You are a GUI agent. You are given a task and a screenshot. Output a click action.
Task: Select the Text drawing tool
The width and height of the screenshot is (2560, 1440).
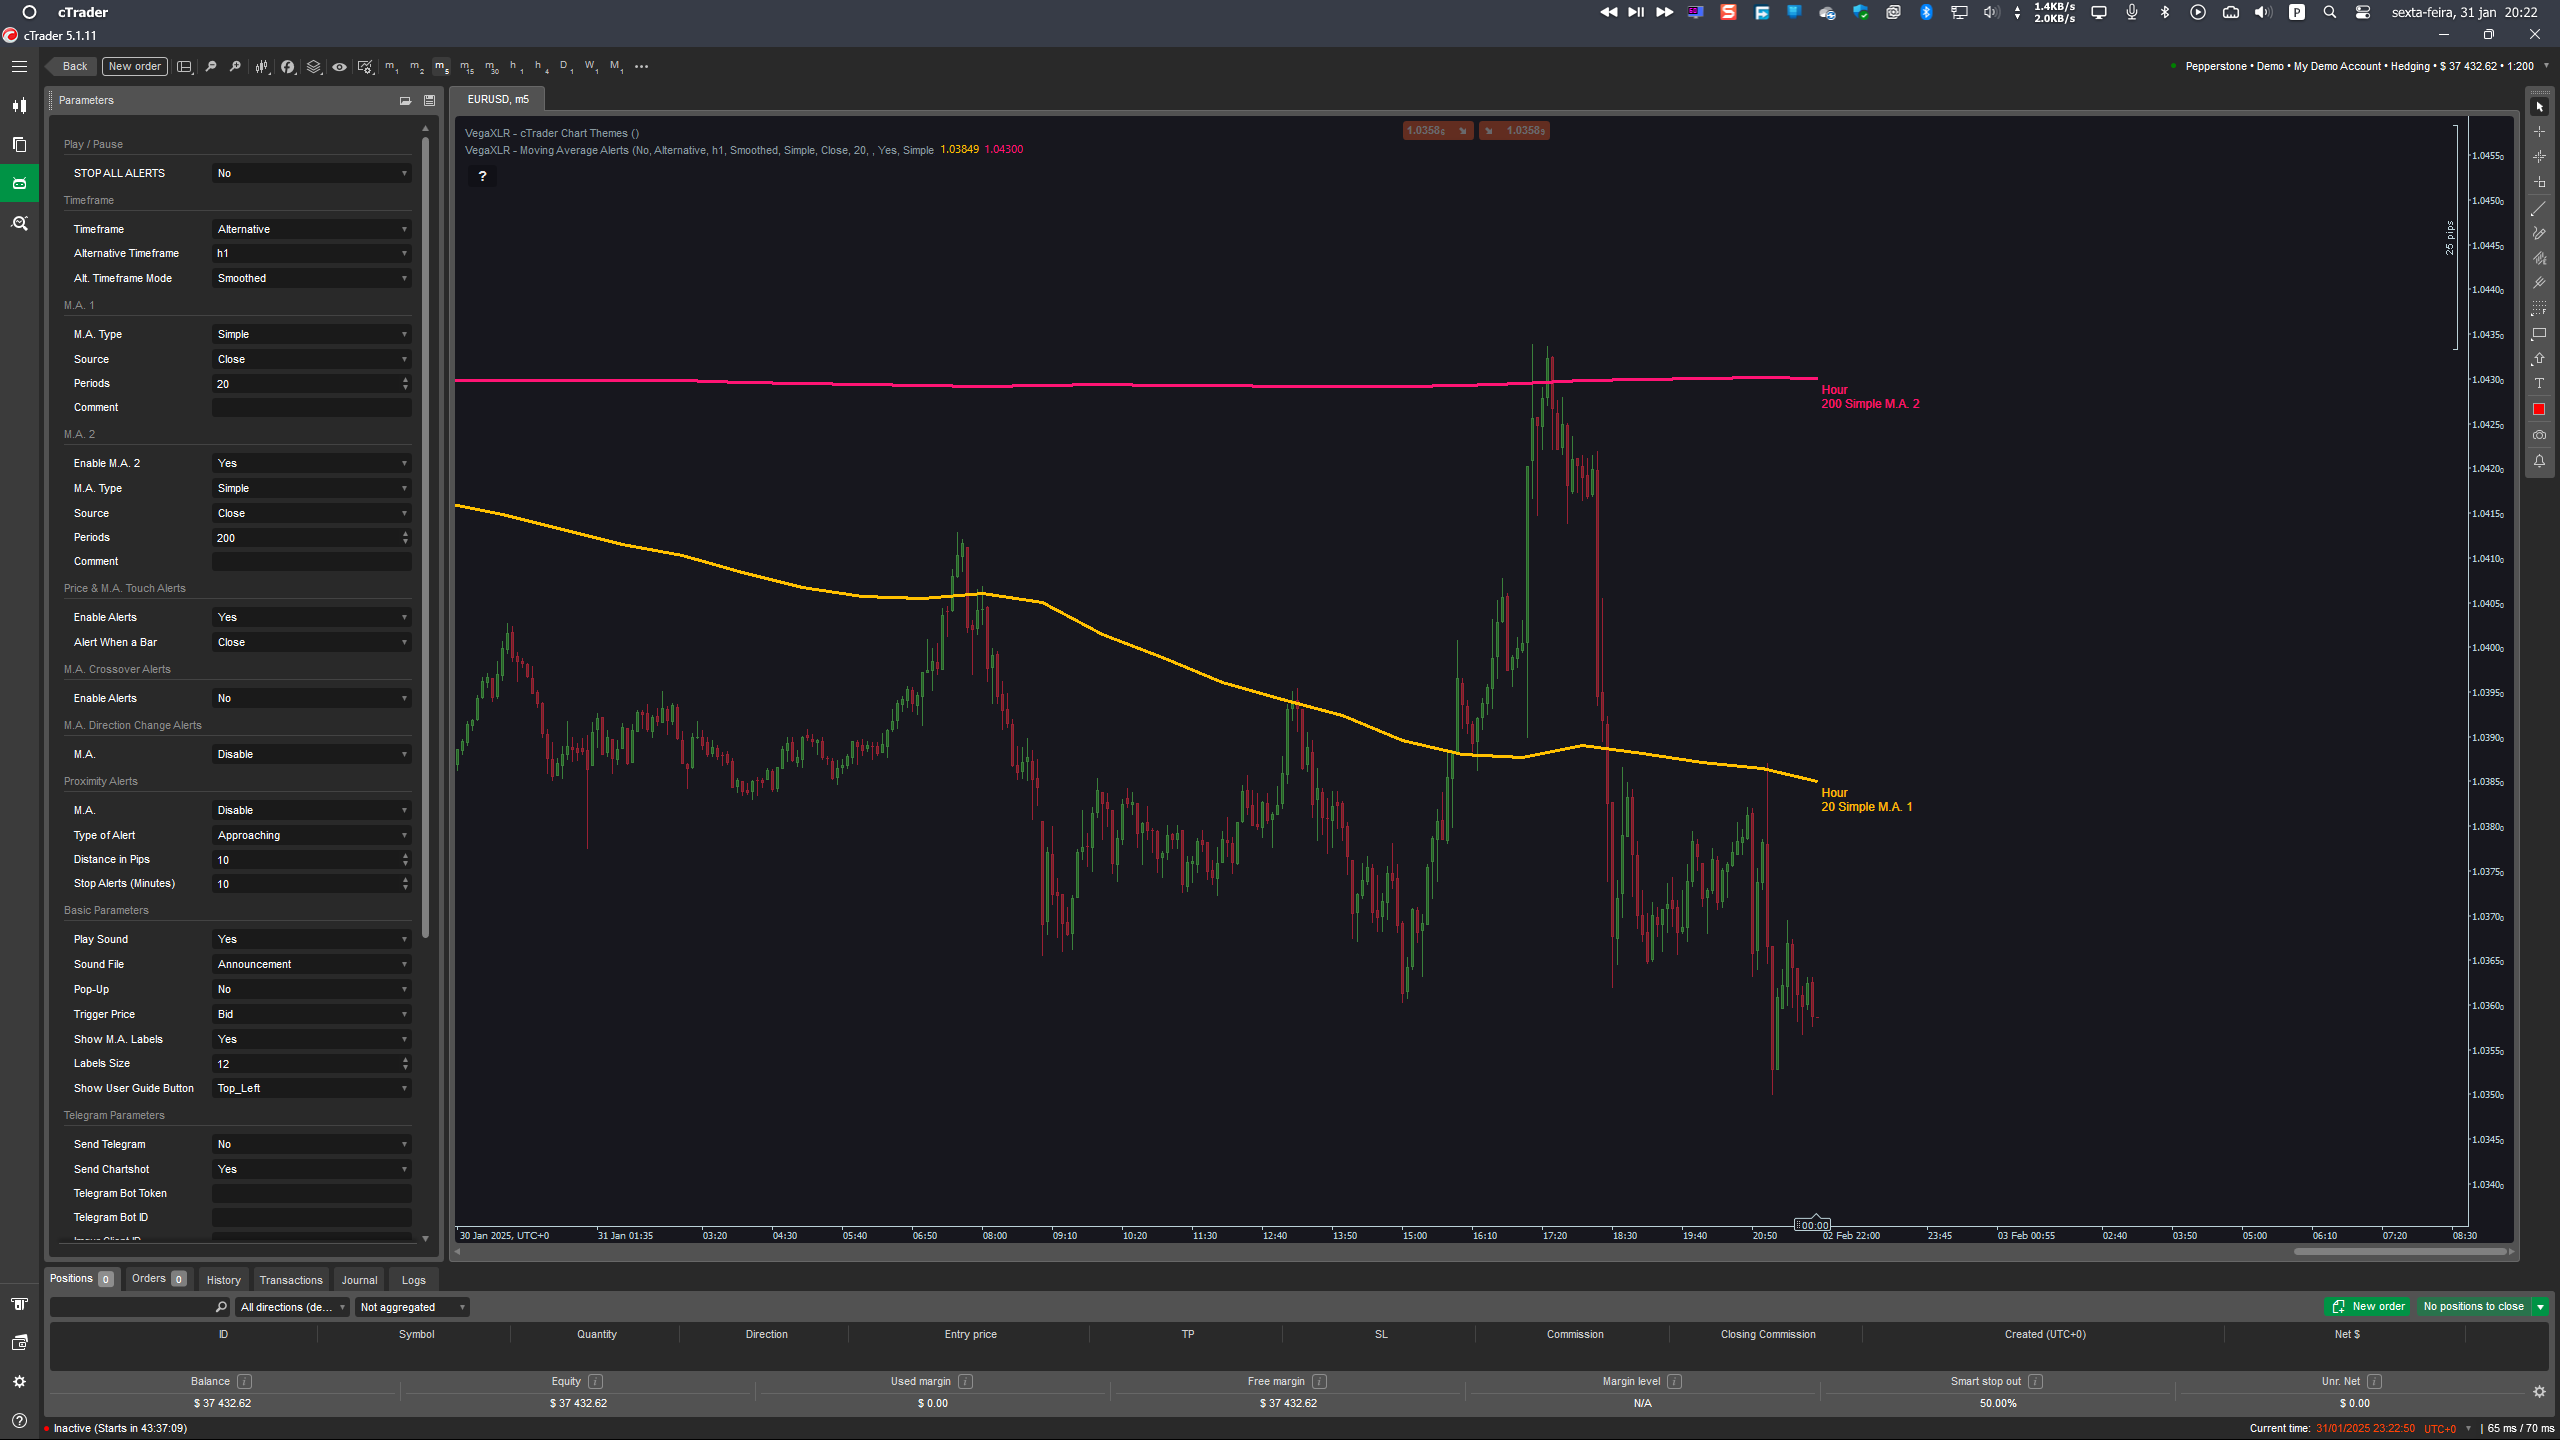click(x=2538, y=384)
